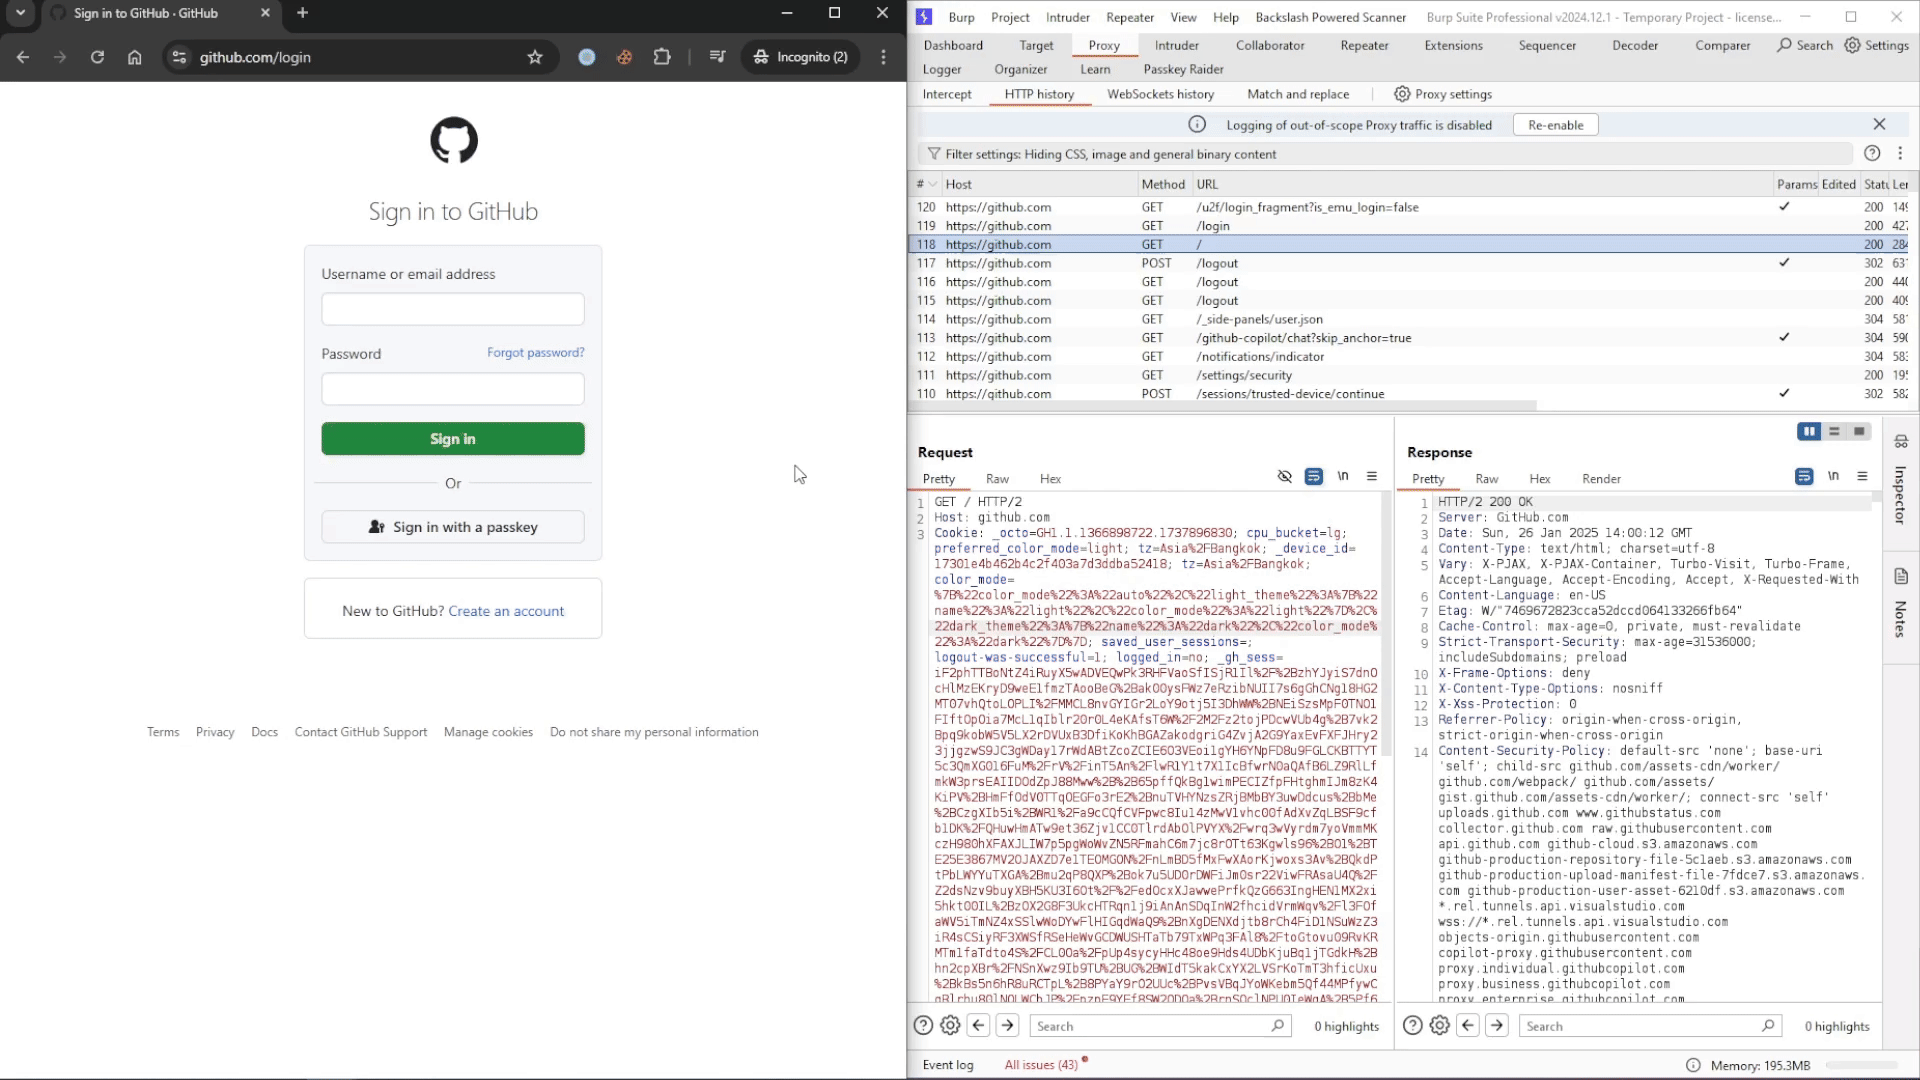Open the Chrome tab search dropdown arrow
The image size is (1920, 1080).
click(x=20, y=13)
